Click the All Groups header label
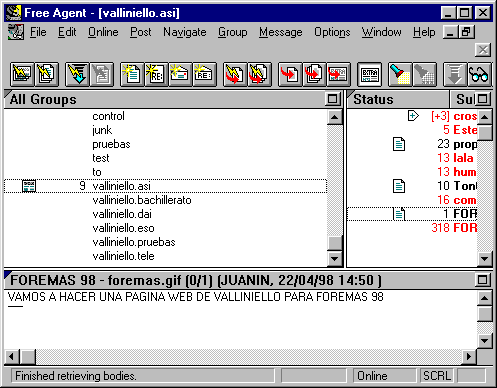 coord(43,99)
